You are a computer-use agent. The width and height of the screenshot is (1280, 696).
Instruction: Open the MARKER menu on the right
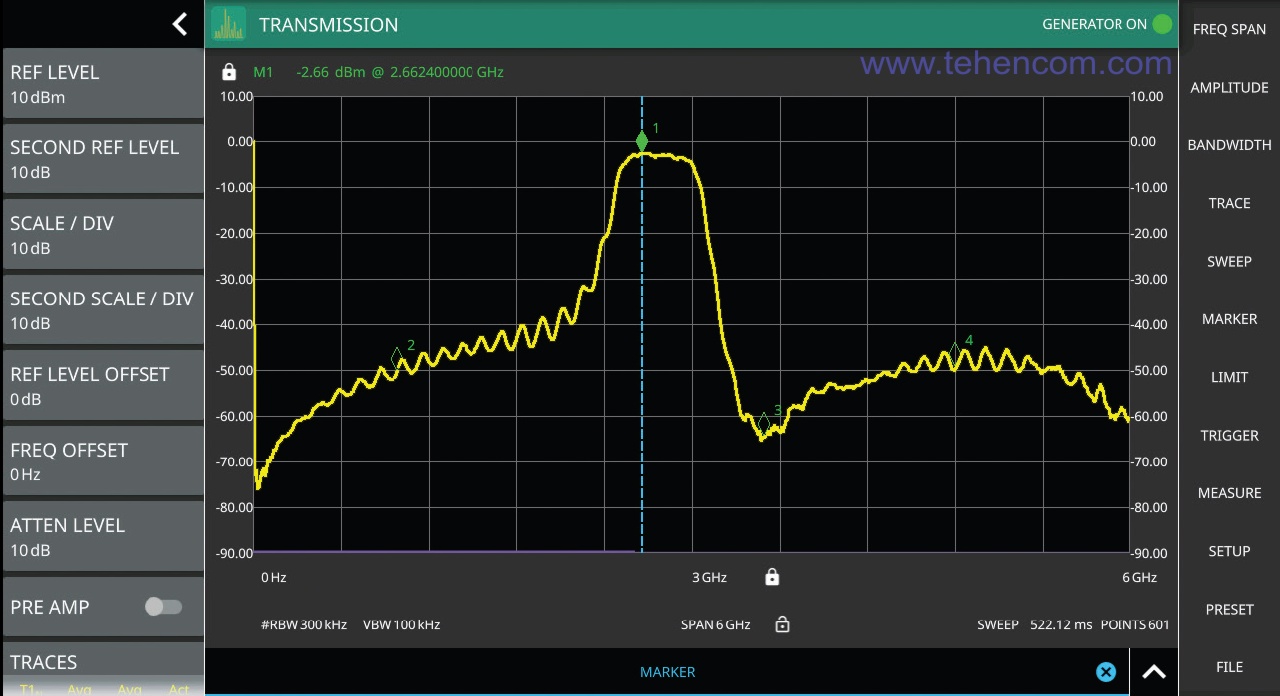click(x=1229, y=319)
